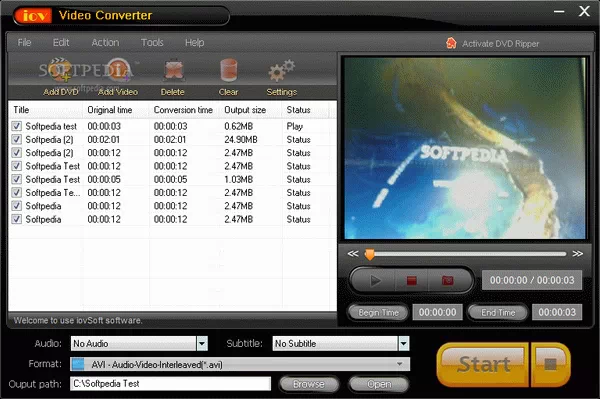Image resolution: width=600 pixels, height=399 pixels.
Task: Click the Open button
Action: pyautogui.click(x=379, y=384)
